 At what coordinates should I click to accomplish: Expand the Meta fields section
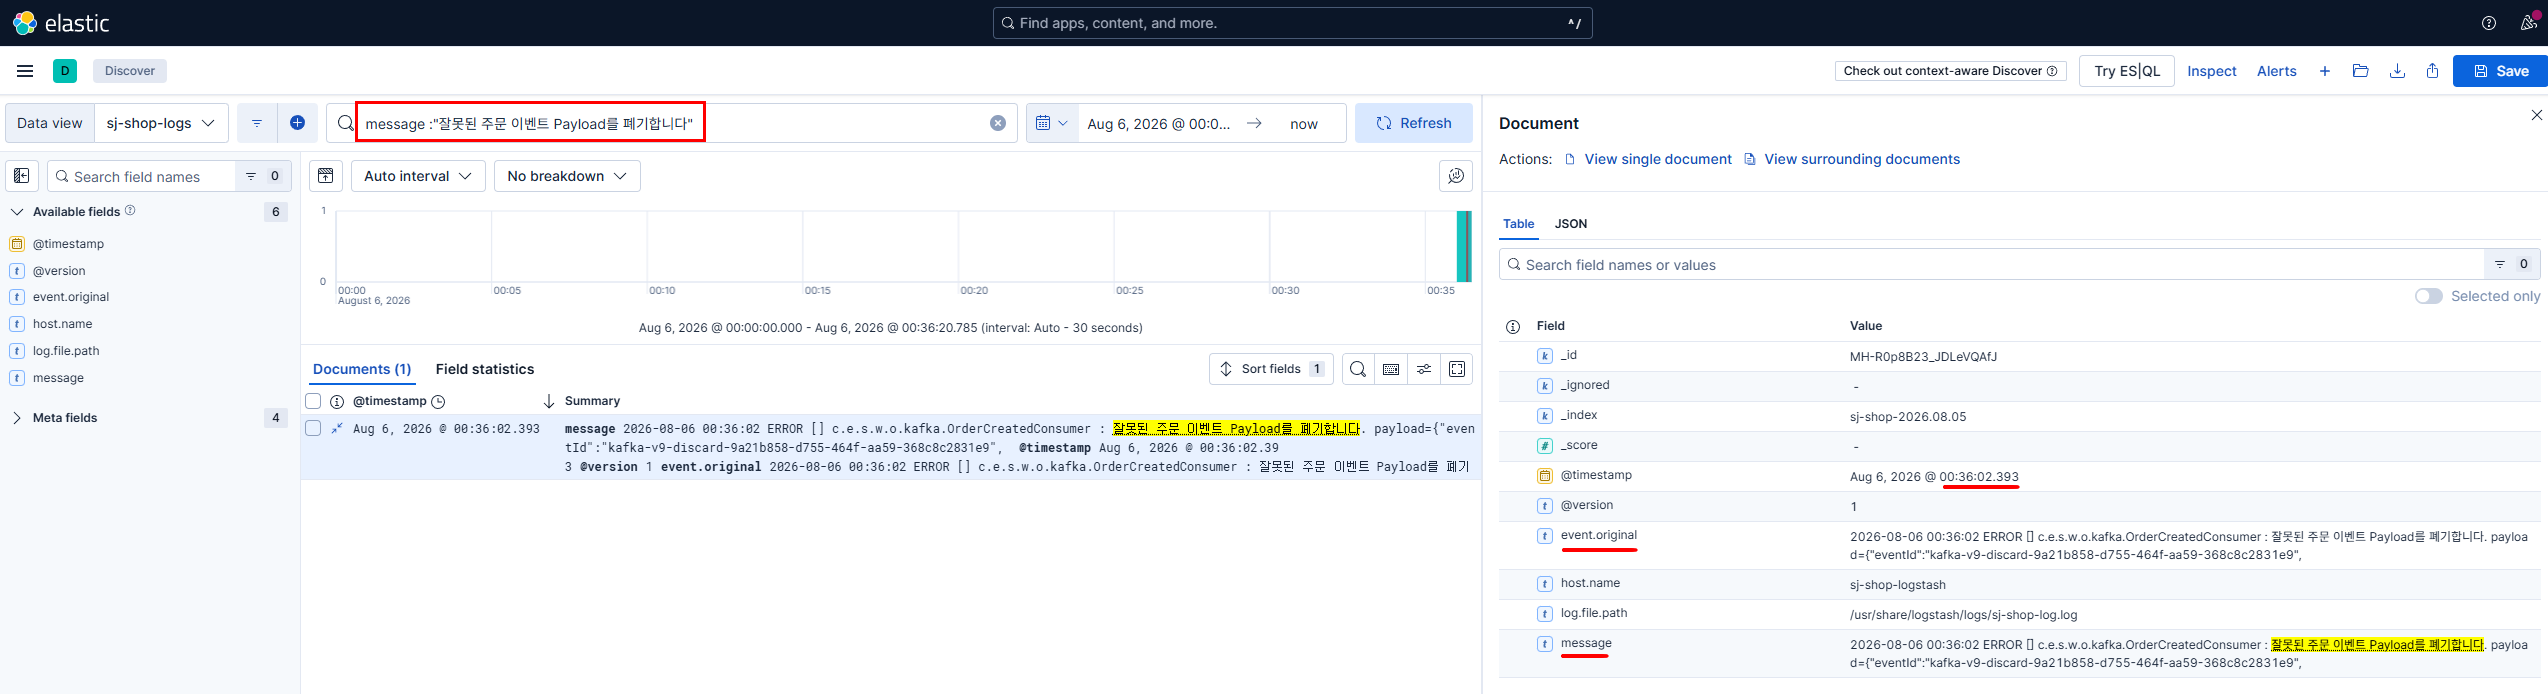17,418
